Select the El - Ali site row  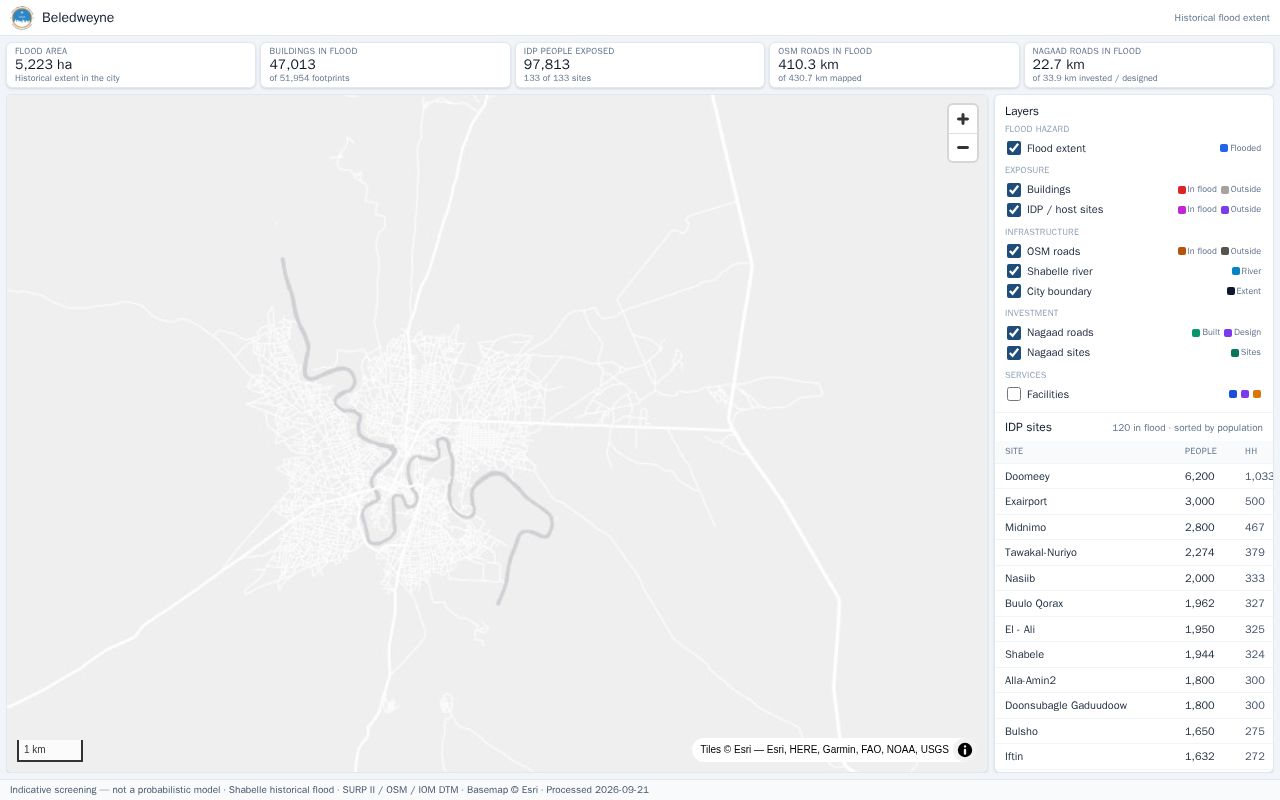(1134, 629)
